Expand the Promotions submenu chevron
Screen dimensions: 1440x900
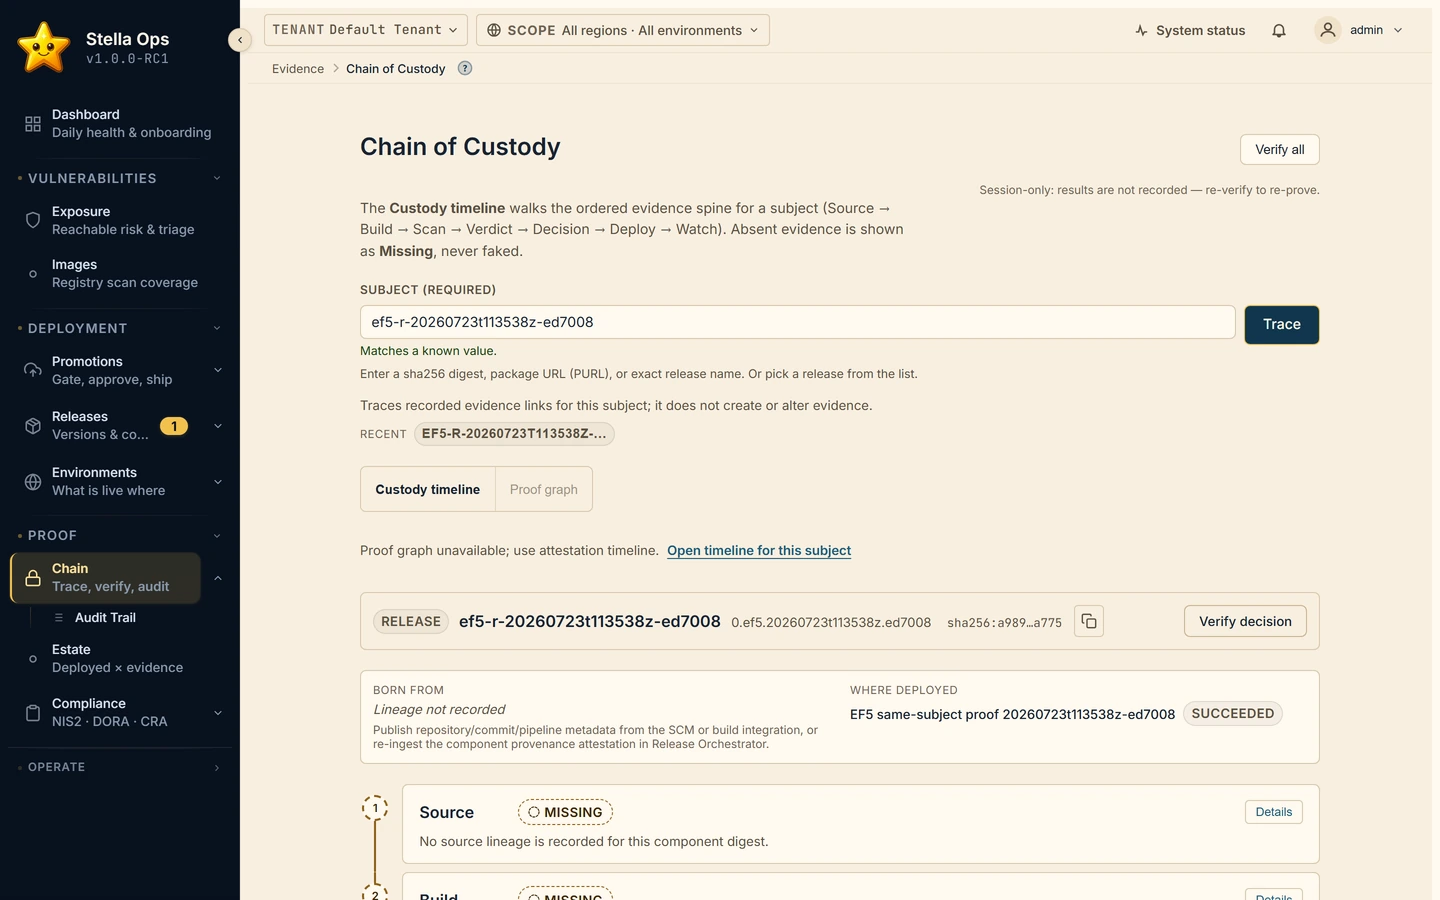[x=217, y=370]
